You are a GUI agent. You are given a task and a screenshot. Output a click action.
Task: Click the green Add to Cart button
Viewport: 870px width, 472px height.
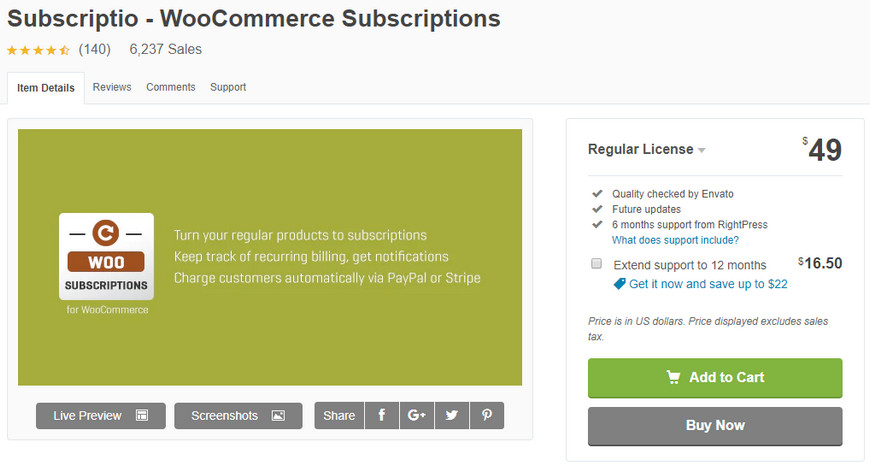715,378
